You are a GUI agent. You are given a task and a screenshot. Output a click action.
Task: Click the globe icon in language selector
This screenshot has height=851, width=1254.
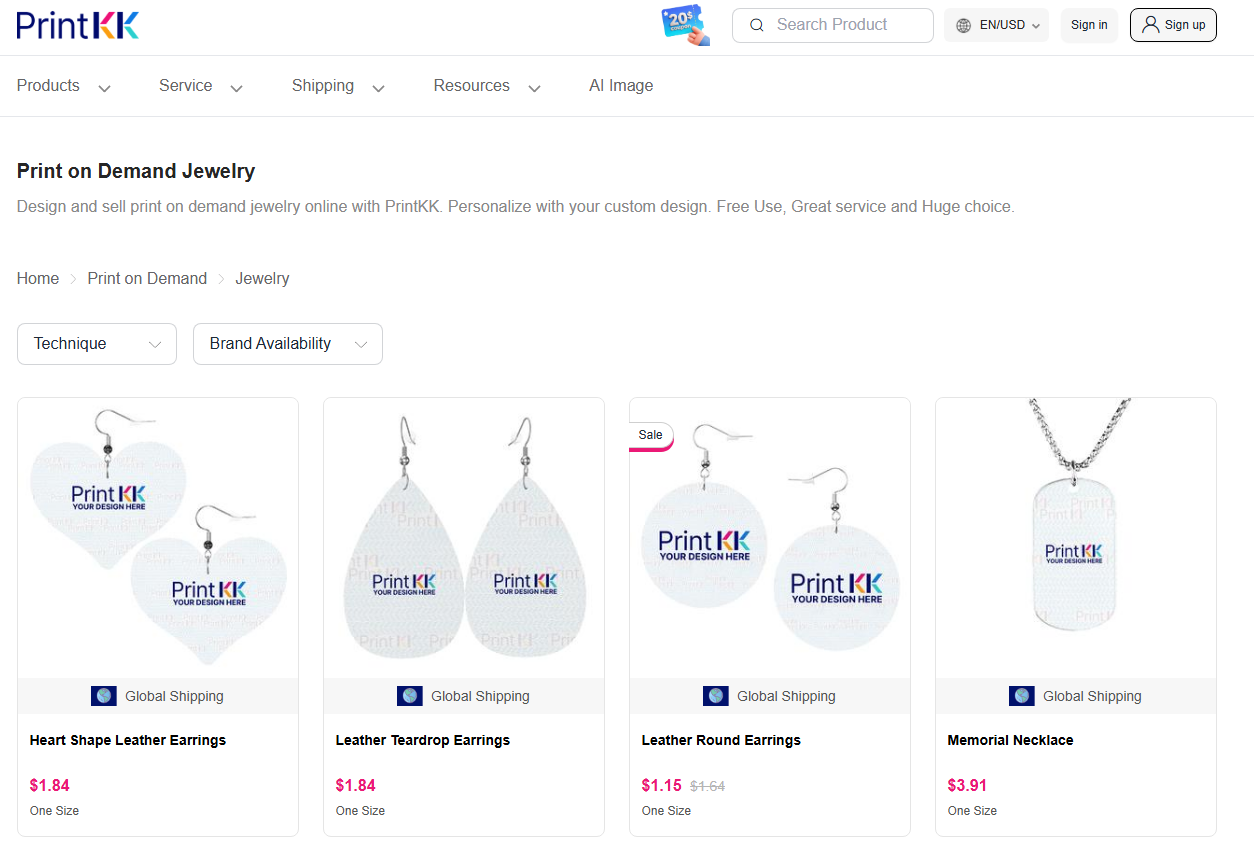tap(961, 25)
